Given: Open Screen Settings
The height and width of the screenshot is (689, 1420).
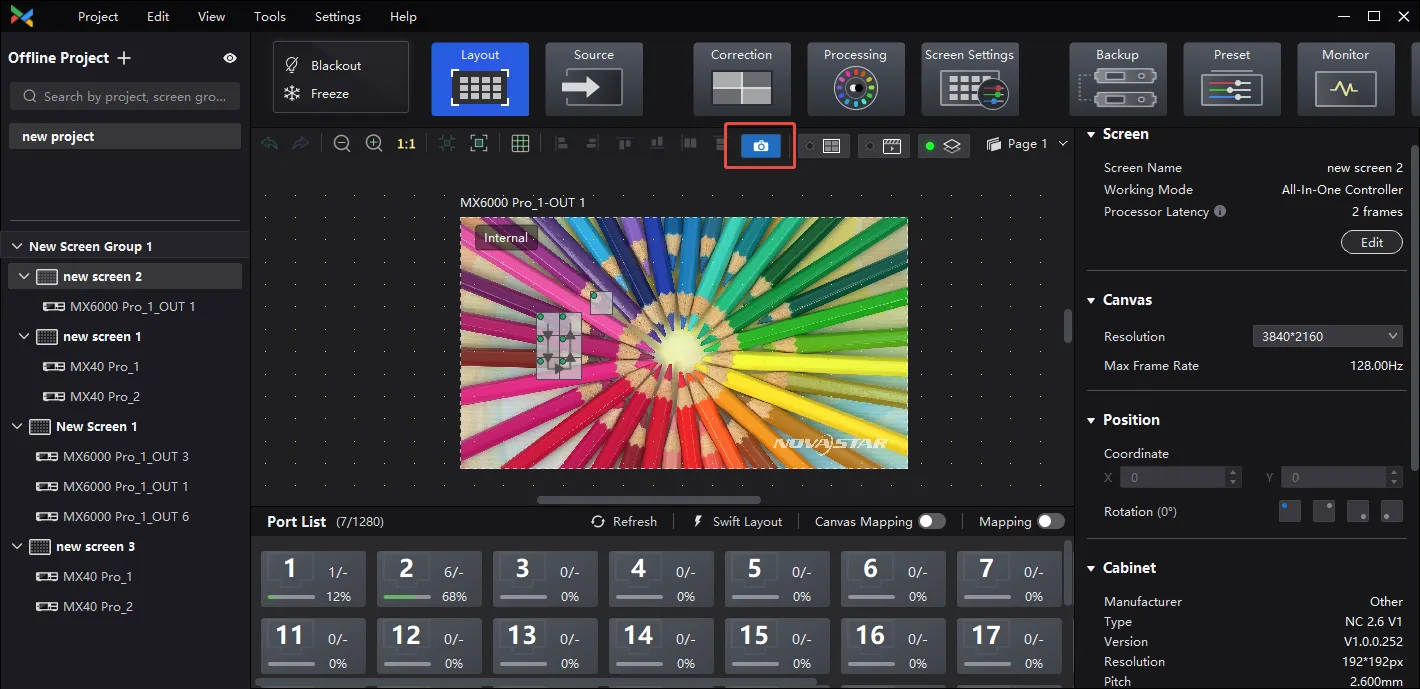Looking at the screenshot, I should click(970, 79).
